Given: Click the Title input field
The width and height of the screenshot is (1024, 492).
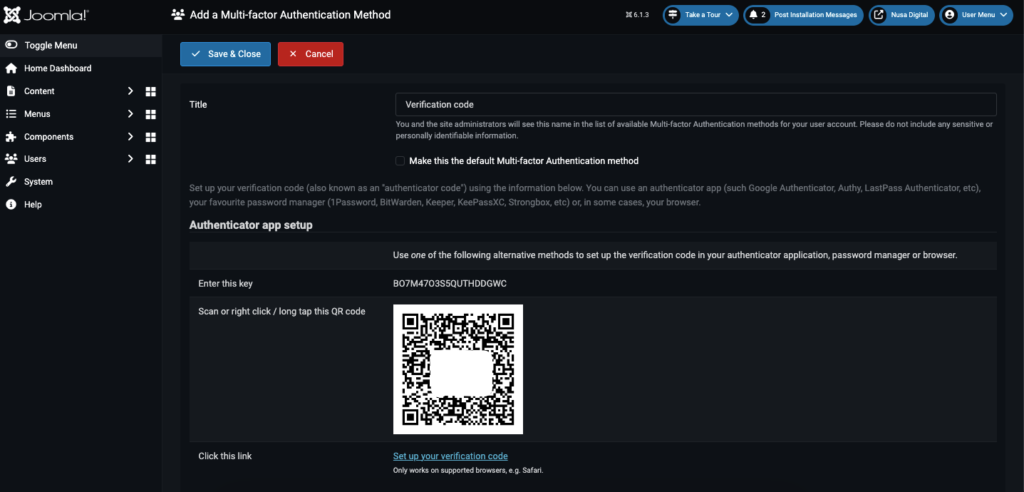Looking at the screenshot, I should coord(696,105).
